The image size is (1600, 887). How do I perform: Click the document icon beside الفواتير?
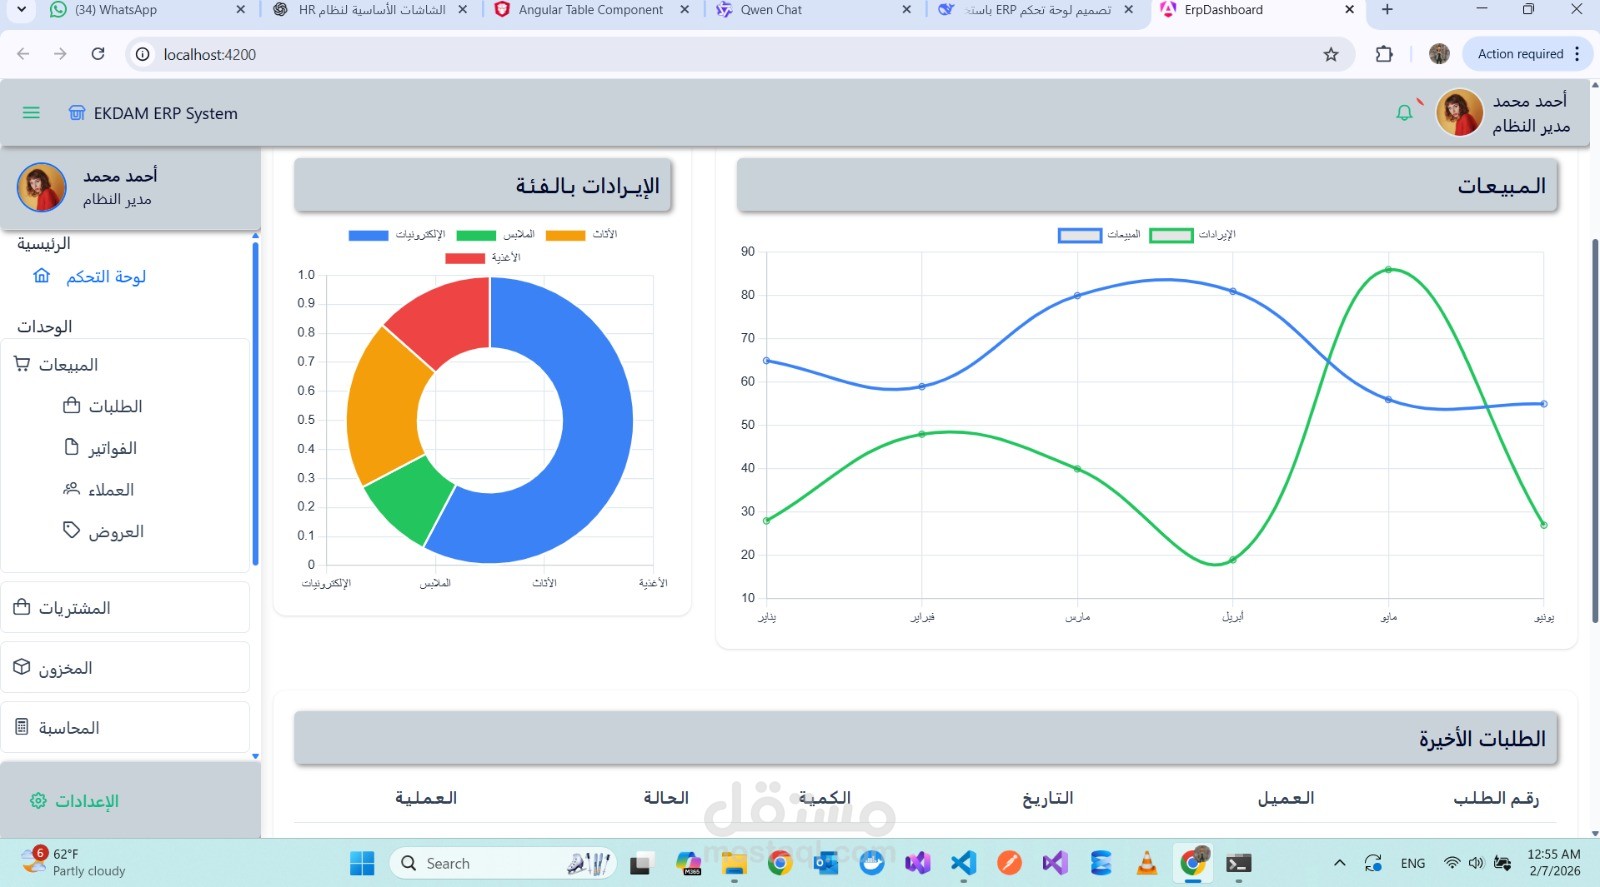pyautogui.click(x=71, y=447)
